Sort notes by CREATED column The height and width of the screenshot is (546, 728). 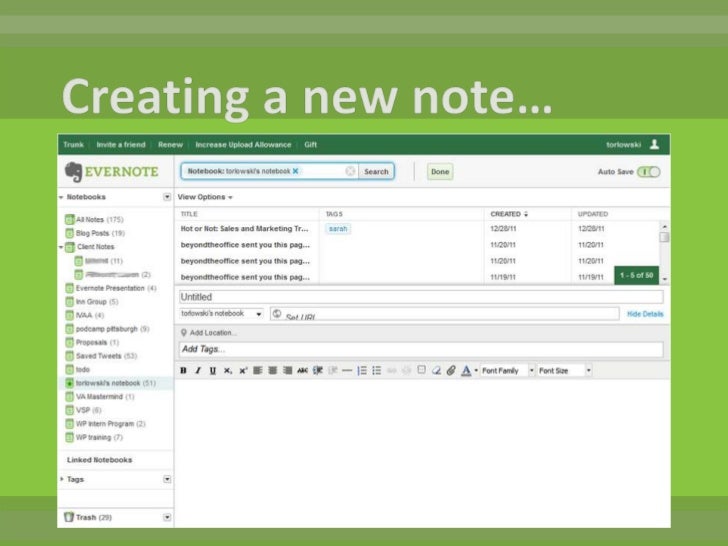pos(509,214)
